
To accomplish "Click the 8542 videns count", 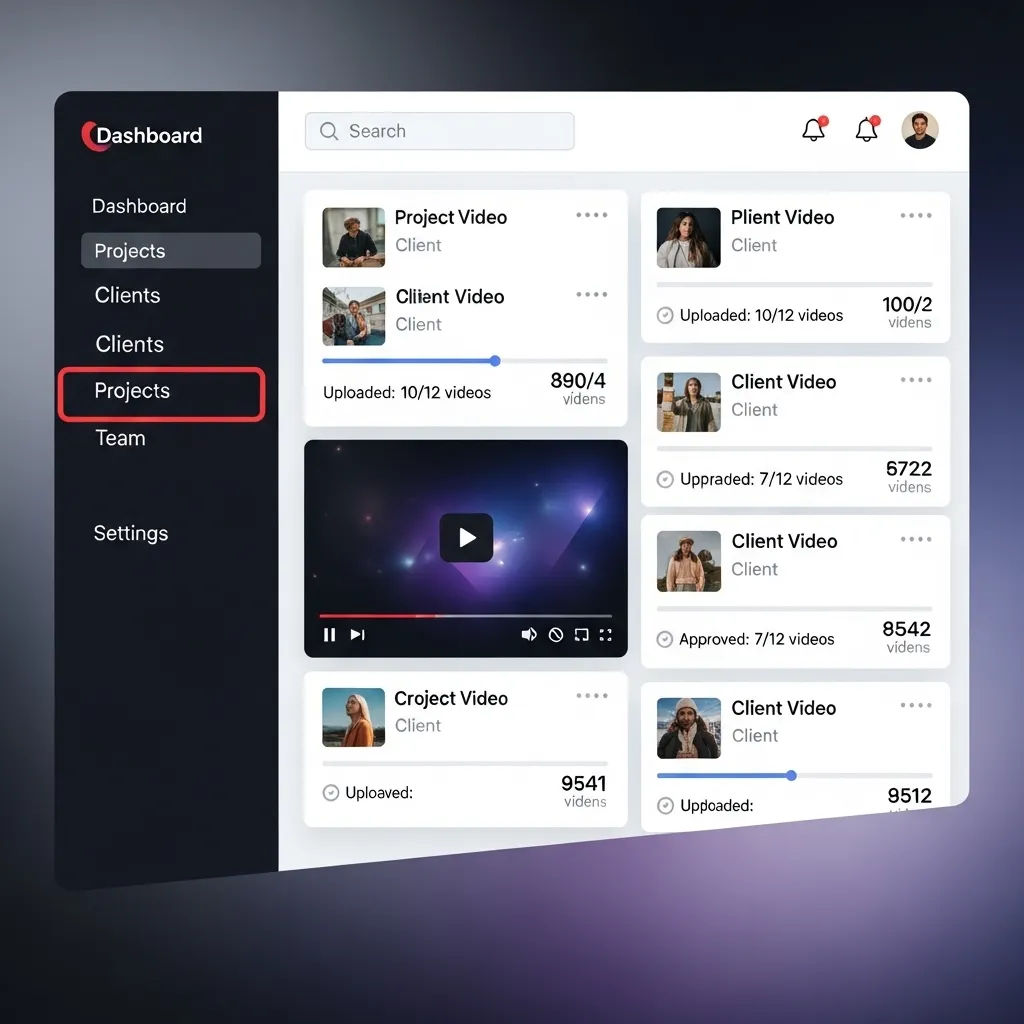I will (906, 637).
